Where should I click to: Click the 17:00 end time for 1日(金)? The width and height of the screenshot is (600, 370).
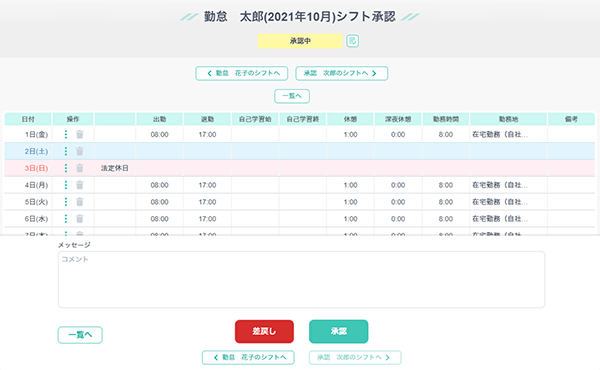click(x=207, y=135)
